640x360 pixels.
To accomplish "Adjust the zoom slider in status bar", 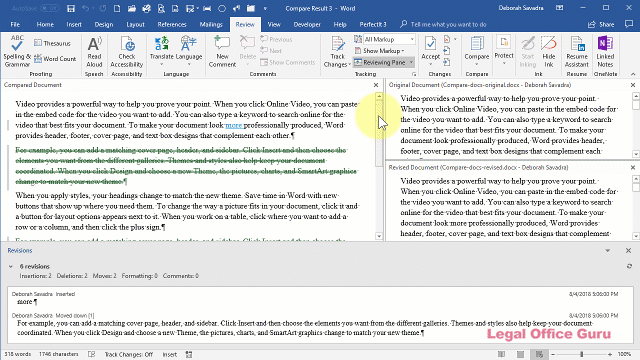I will (581, 354).
